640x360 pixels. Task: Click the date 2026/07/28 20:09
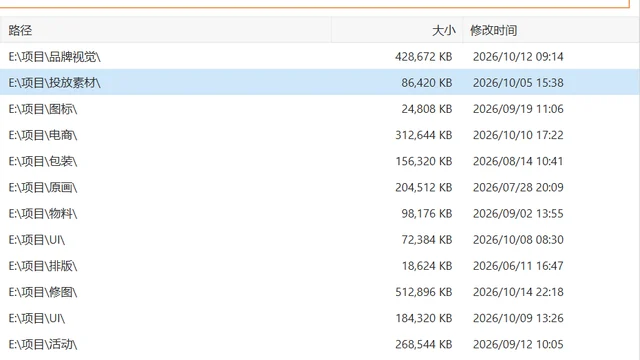pos(518,187)
